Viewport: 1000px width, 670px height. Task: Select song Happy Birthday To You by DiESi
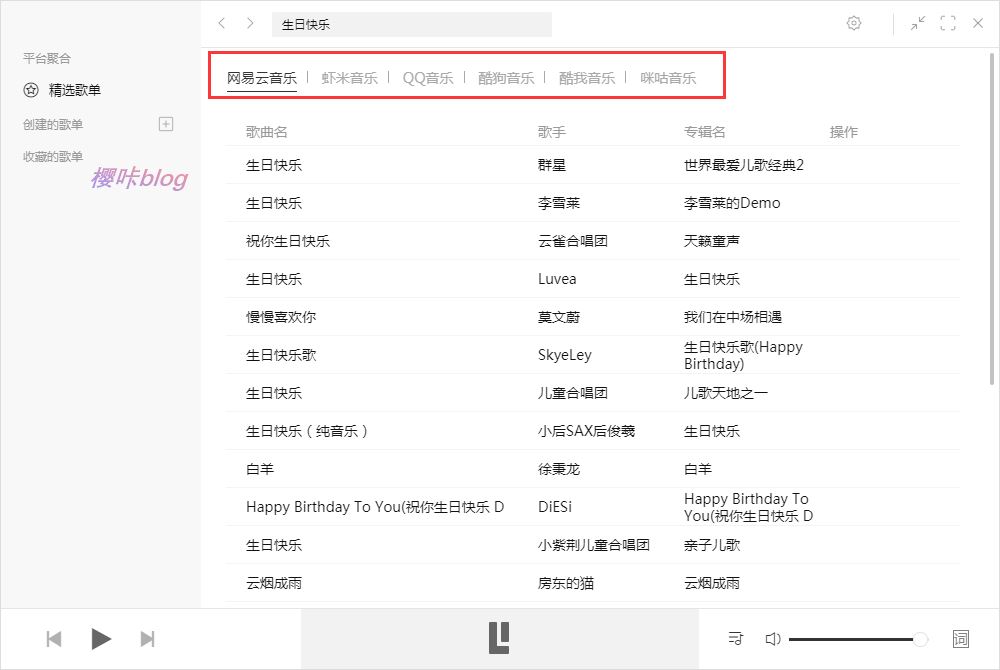pyautogui.click(x=375, y=507)
